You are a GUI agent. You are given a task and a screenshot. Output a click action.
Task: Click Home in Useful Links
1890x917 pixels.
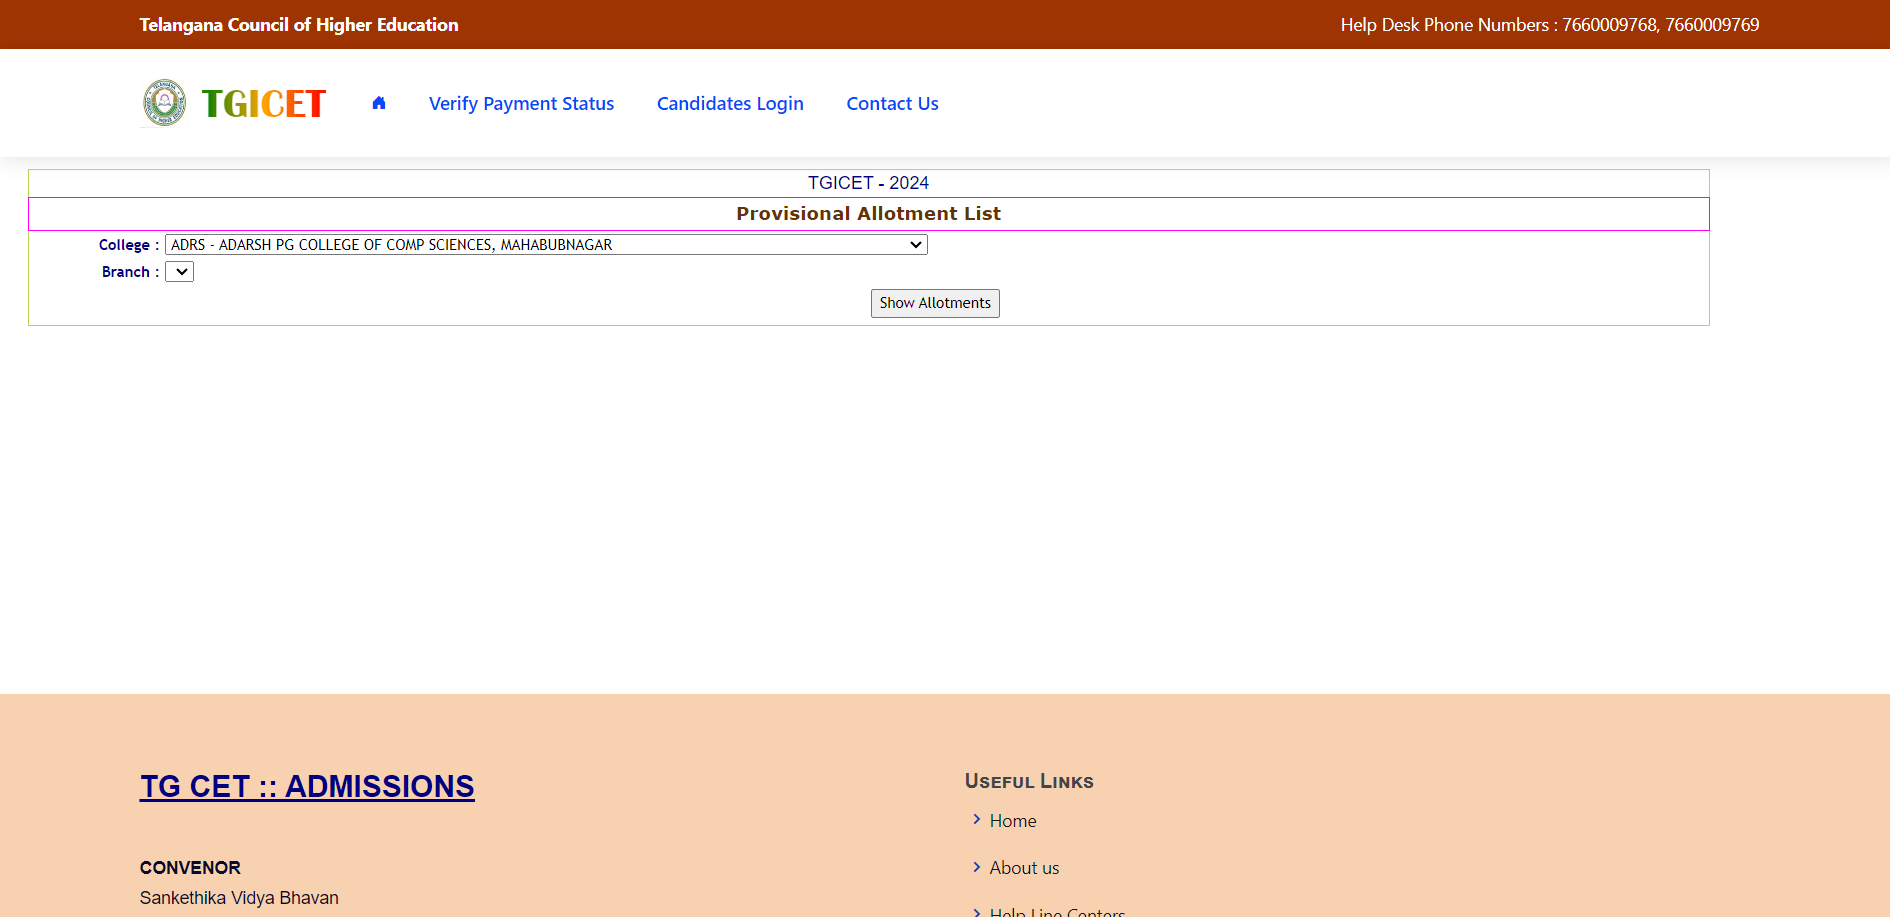(x=1013, y=821)
